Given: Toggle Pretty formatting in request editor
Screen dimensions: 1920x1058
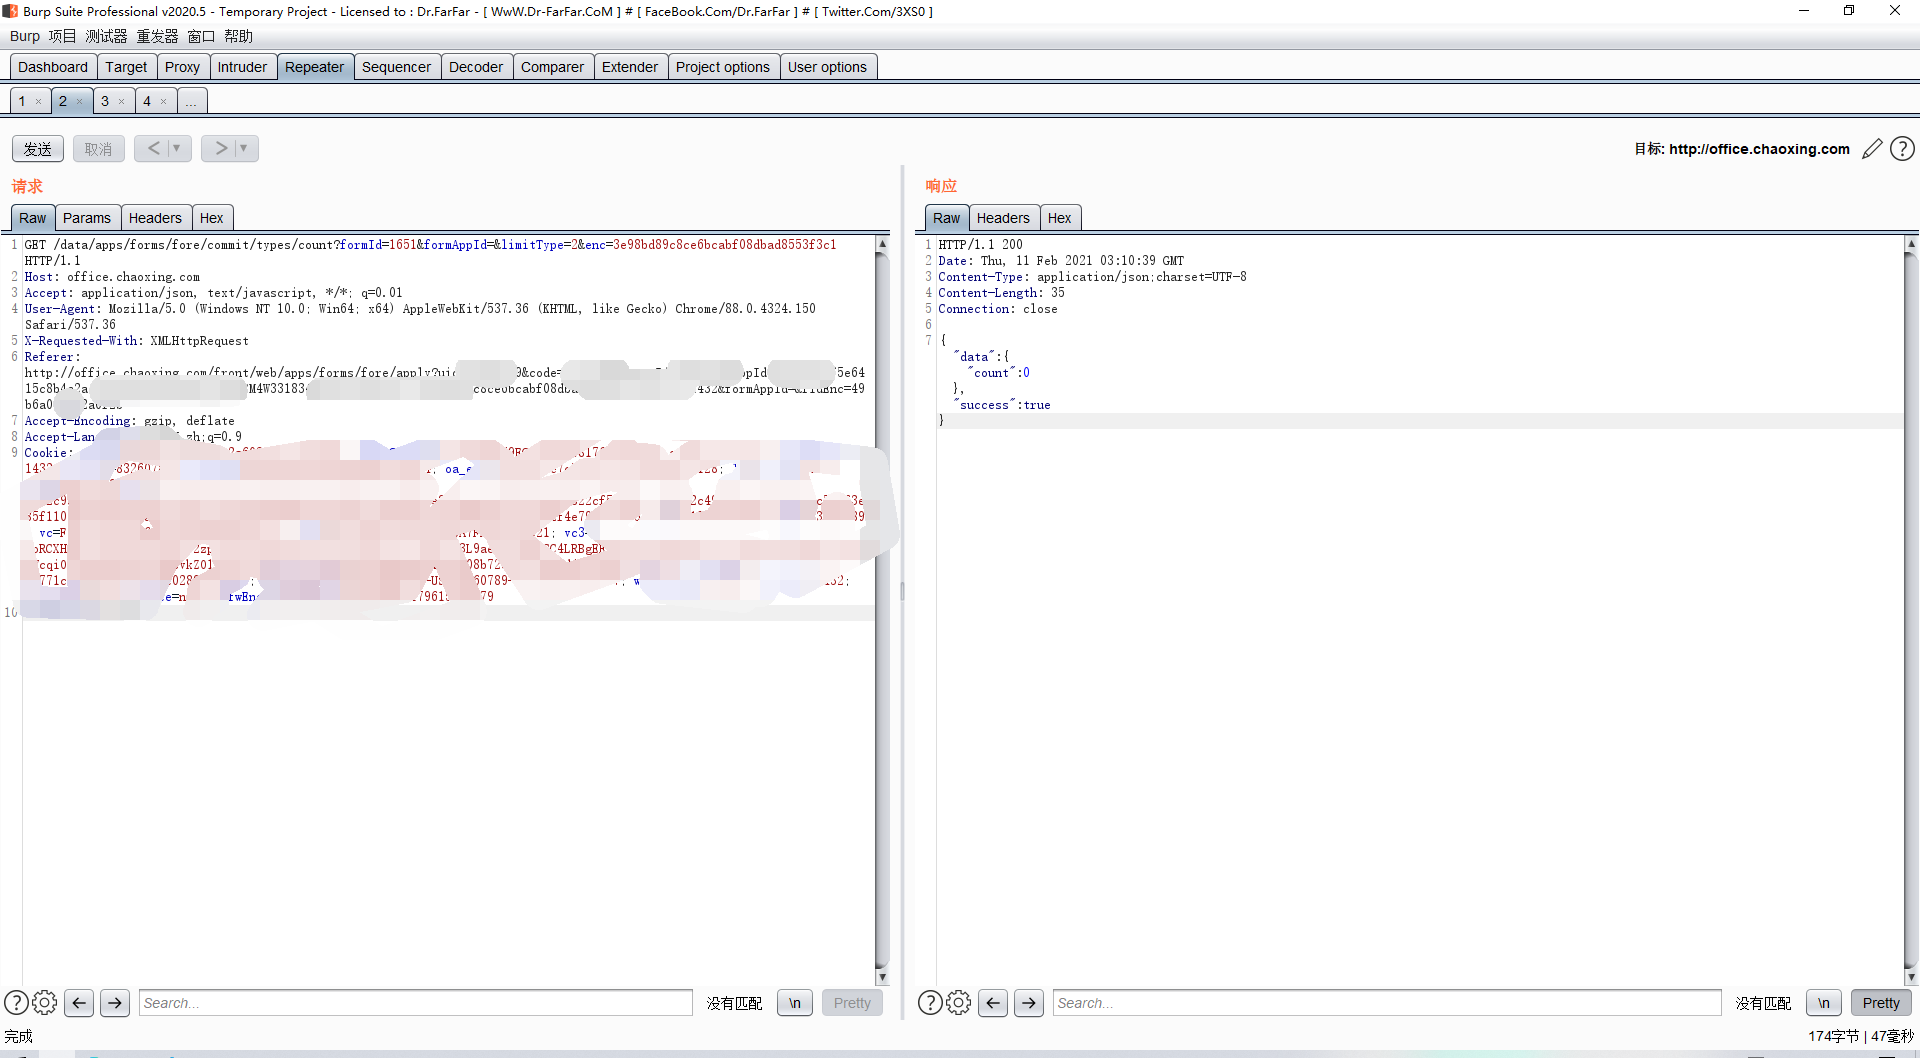Looking at the screenshot, I should click(x=852, y=1002).
